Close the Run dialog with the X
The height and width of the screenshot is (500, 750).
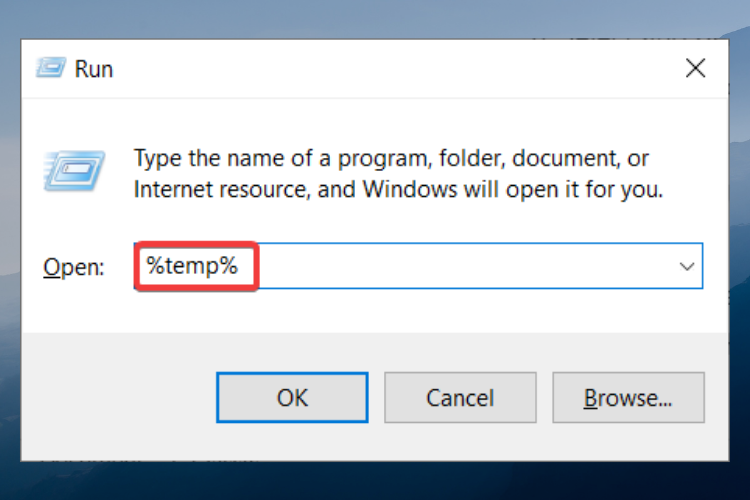pyautogui.click(x=695, y=68)
